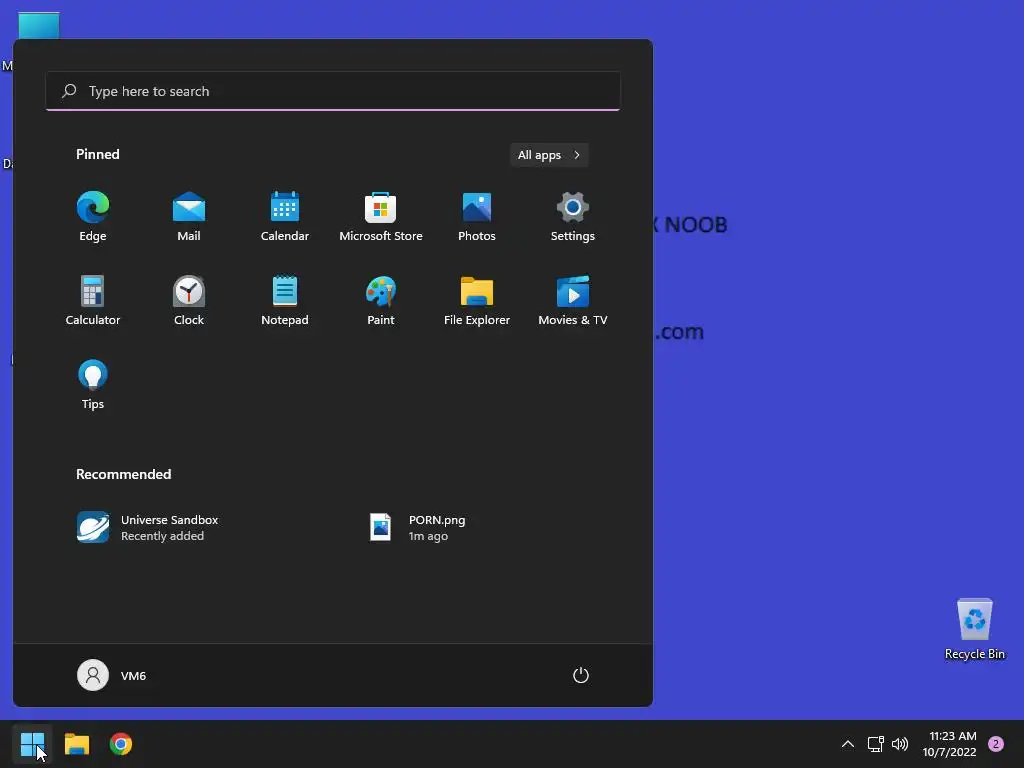Screen dimensions: 1024x768
Task: Open Microsoft Store
Action: coord(381,217)
